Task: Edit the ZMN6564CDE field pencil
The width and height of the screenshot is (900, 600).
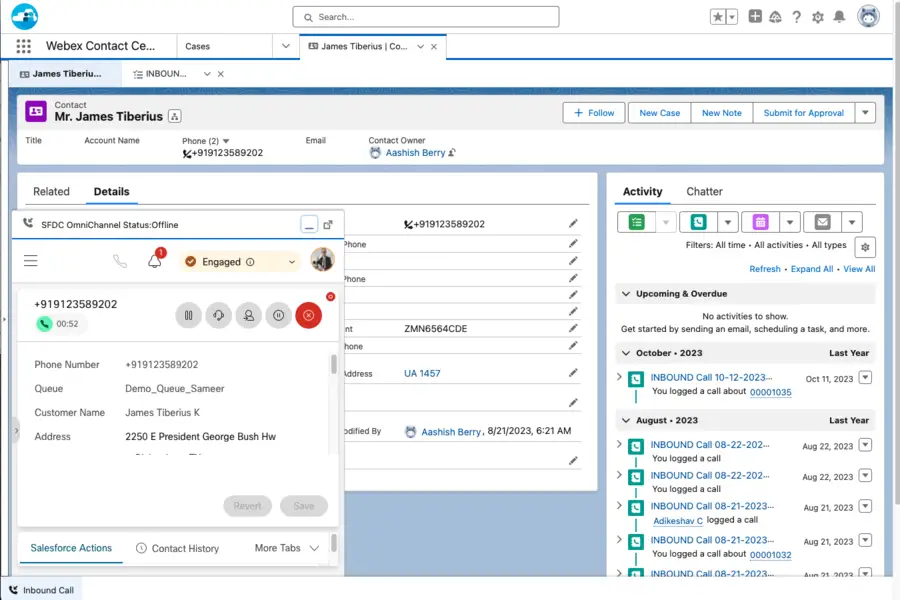Action: [573, 328]
